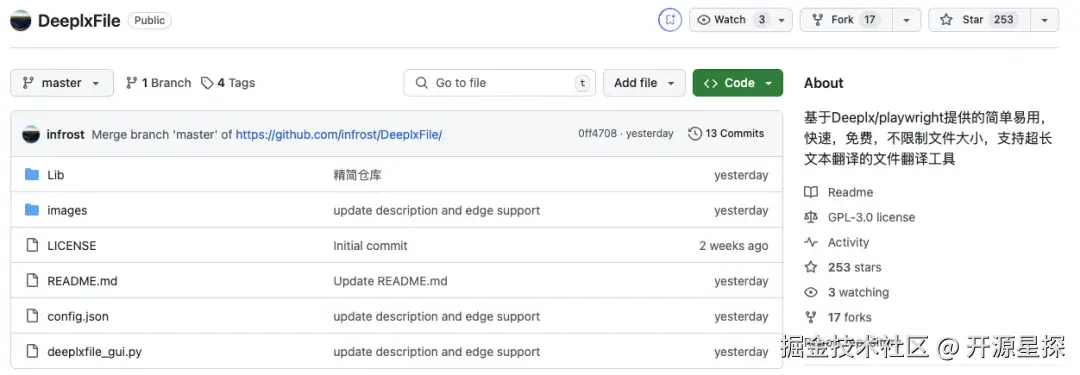1080x375 pixels.
Task: Open the images folder name
Action: click(x=67, y=210)
